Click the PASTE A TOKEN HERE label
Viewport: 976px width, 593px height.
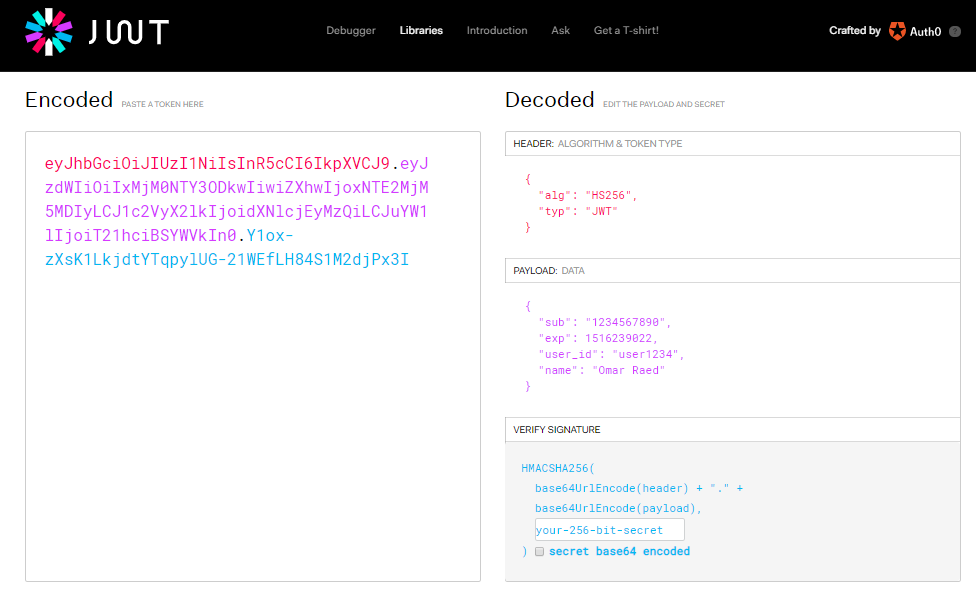click(x=162, y=103)
